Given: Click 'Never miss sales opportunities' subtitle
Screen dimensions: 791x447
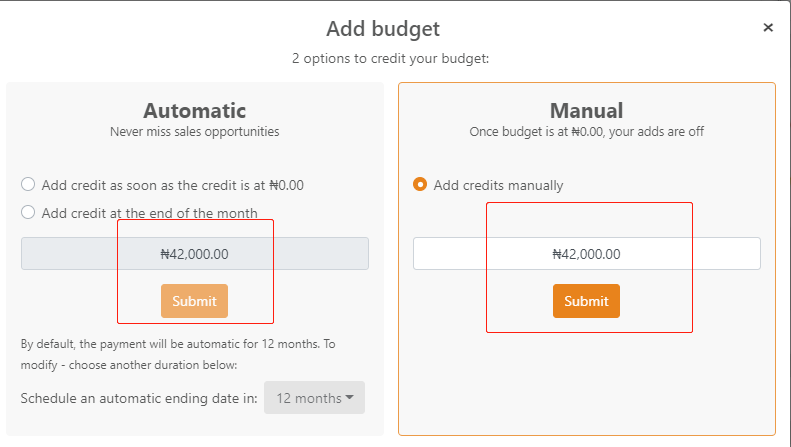Looking at the screenshot, I should pyautogui.click(x=194, y=131).
